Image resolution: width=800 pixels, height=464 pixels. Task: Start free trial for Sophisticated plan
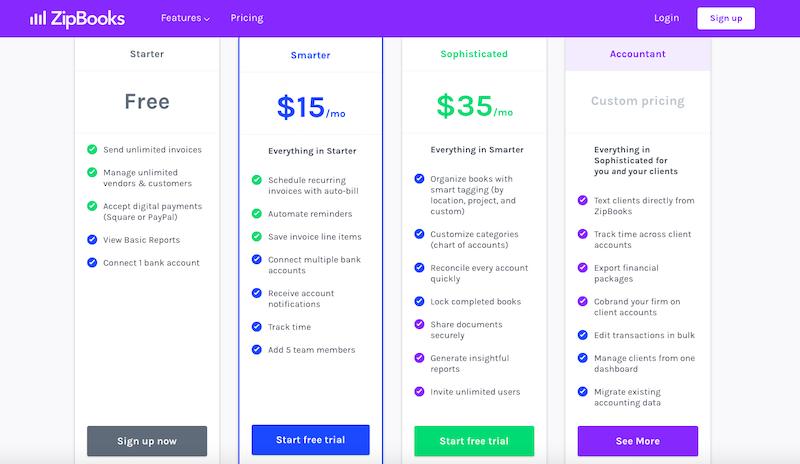click(474, 441)
